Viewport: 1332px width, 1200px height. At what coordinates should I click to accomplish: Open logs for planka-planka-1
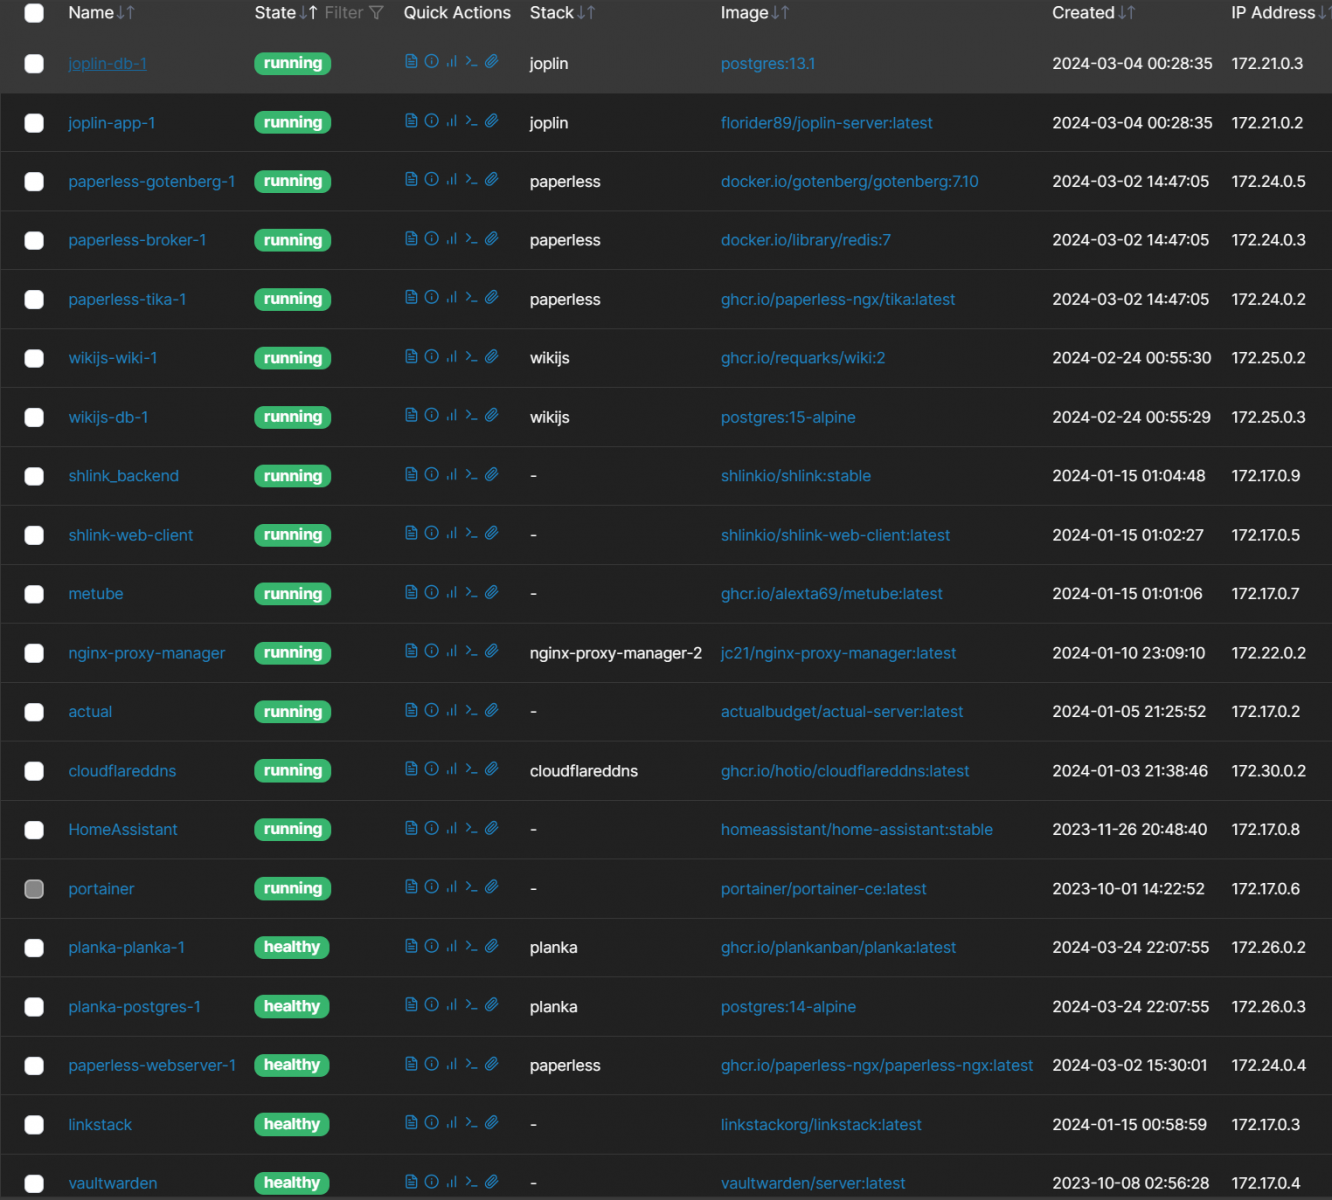click(x=411, y=947)
